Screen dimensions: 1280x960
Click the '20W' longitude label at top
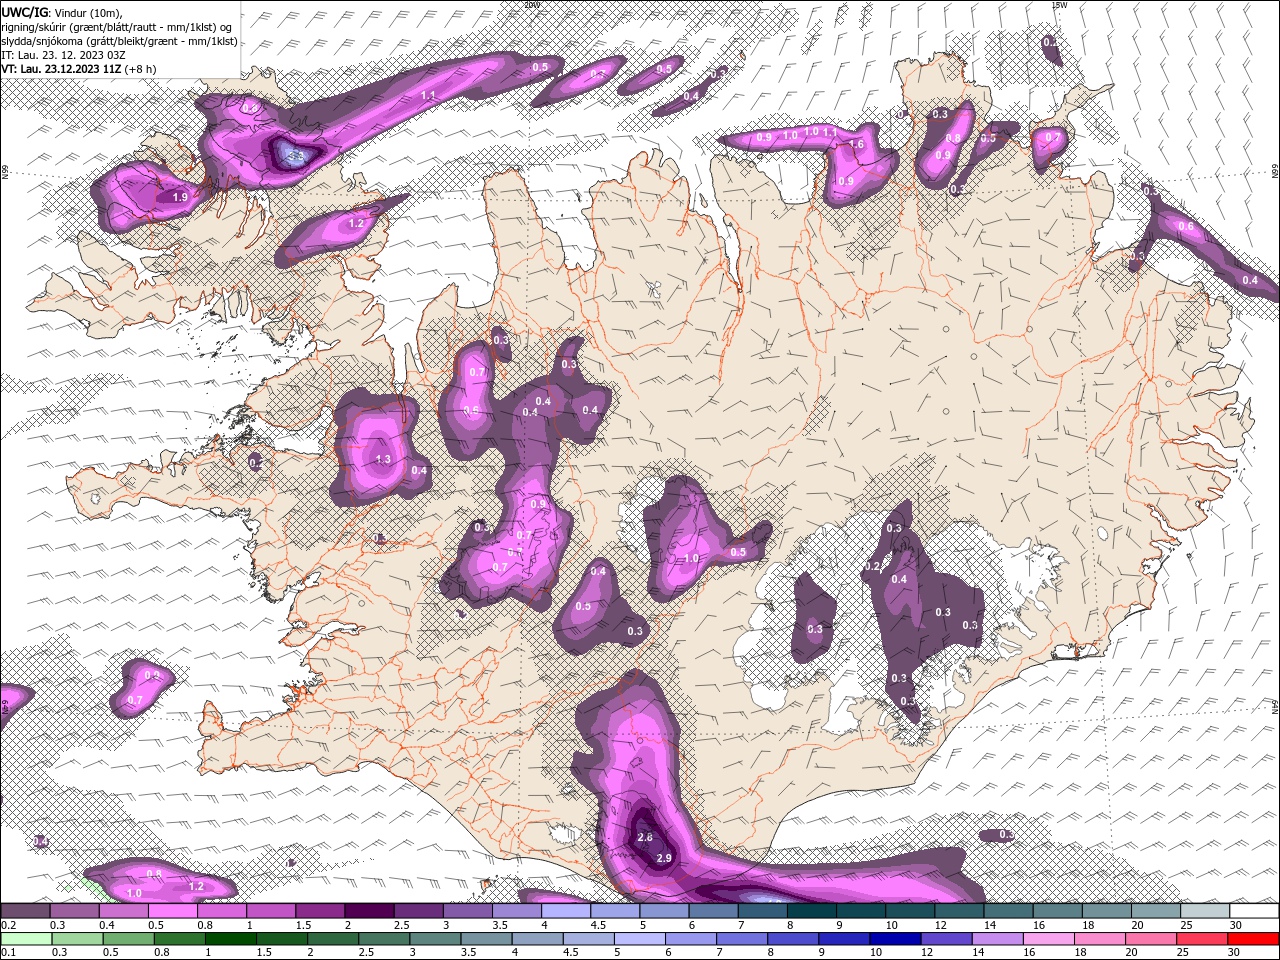click(x=532, y=4)
